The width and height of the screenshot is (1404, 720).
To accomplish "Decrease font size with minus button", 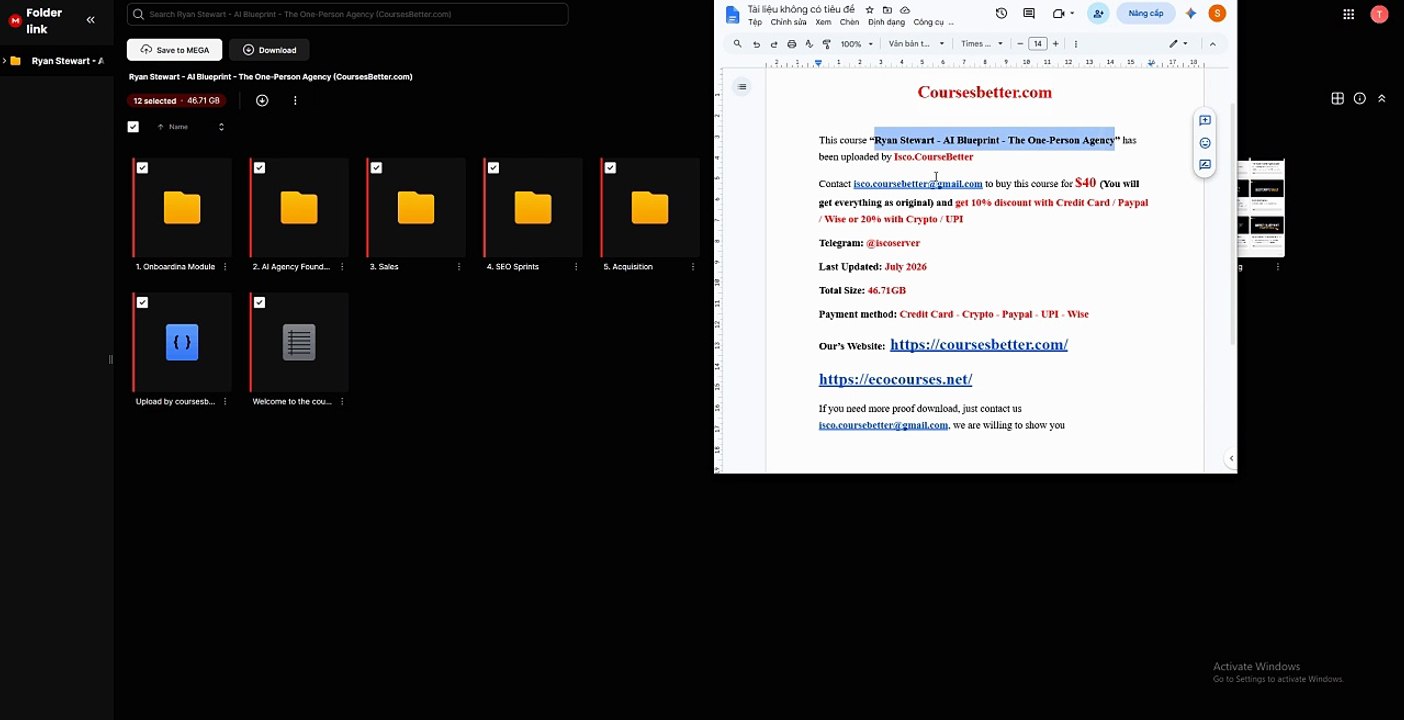I will point(1020,44).
